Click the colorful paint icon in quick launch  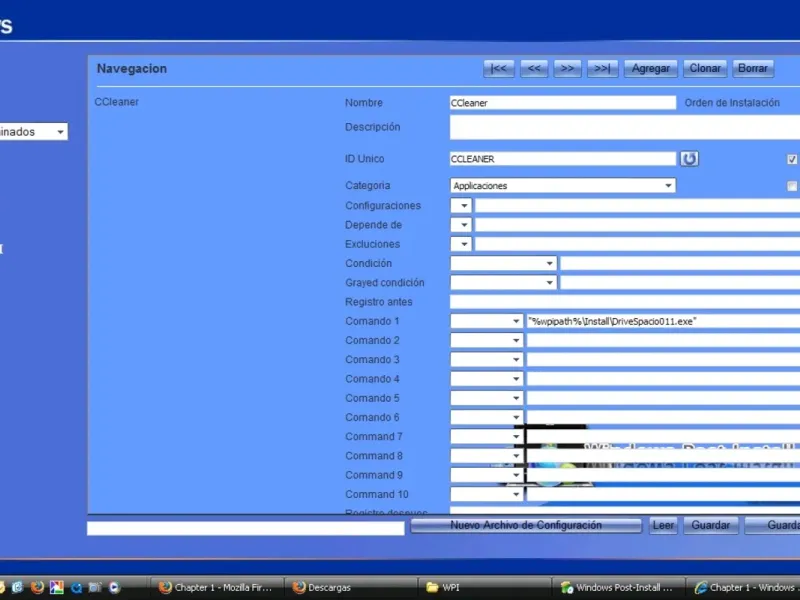click(57, 588)
